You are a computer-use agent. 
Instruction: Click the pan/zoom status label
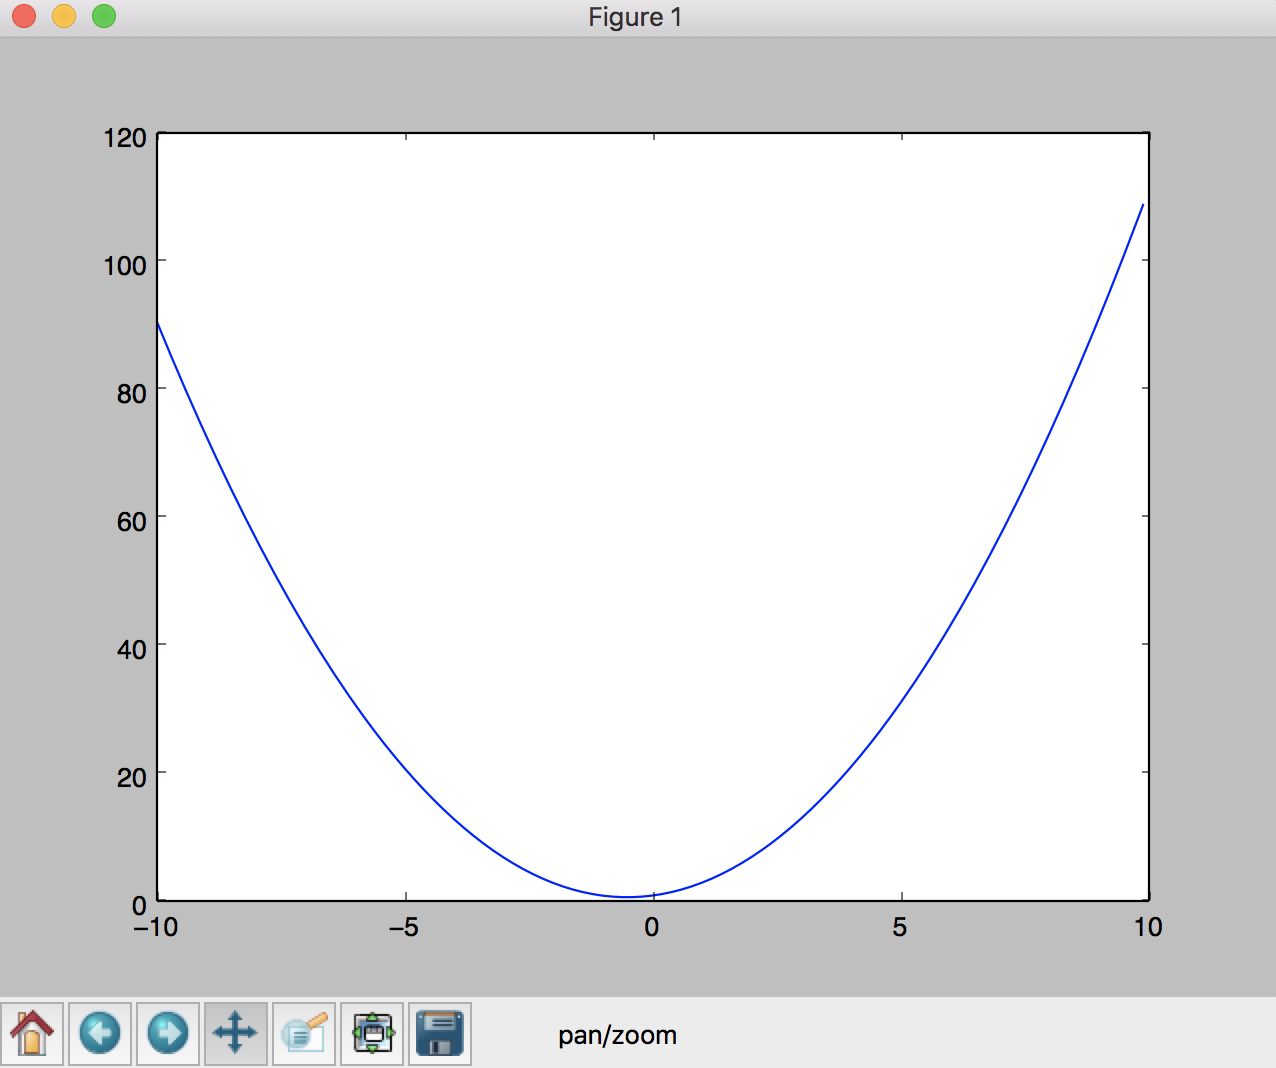point(617,1035)
